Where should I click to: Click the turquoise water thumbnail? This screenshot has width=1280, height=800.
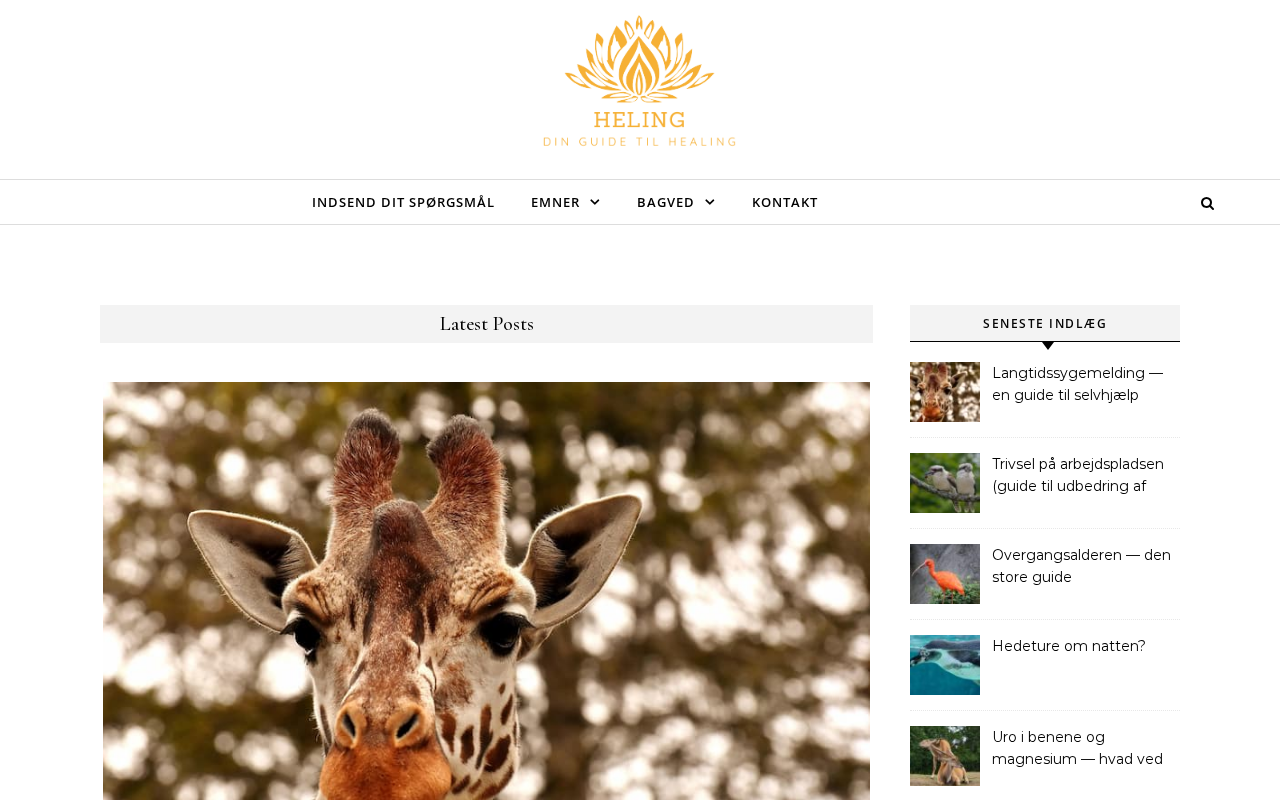pos(945,665)
